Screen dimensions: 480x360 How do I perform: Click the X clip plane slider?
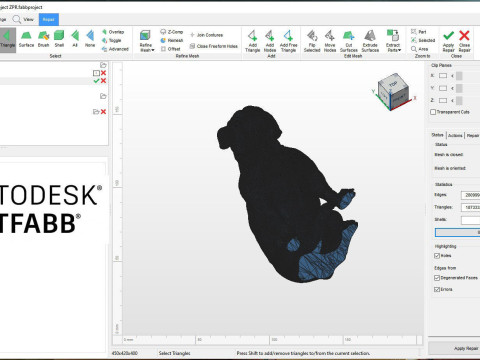point(459,76)
